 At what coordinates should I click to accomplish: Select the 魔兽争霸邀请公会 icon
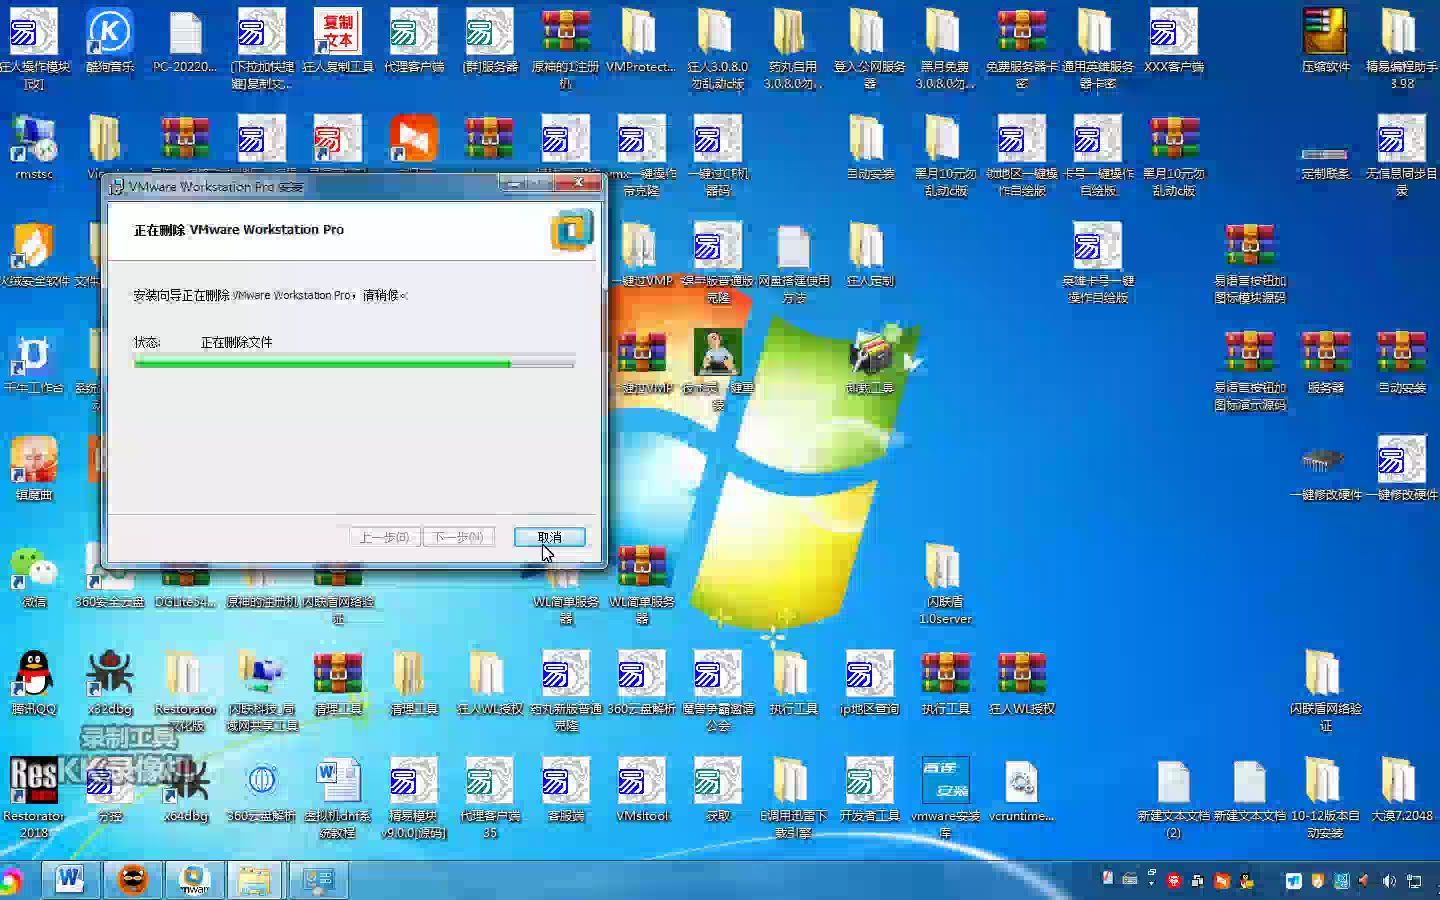[717, 691]
